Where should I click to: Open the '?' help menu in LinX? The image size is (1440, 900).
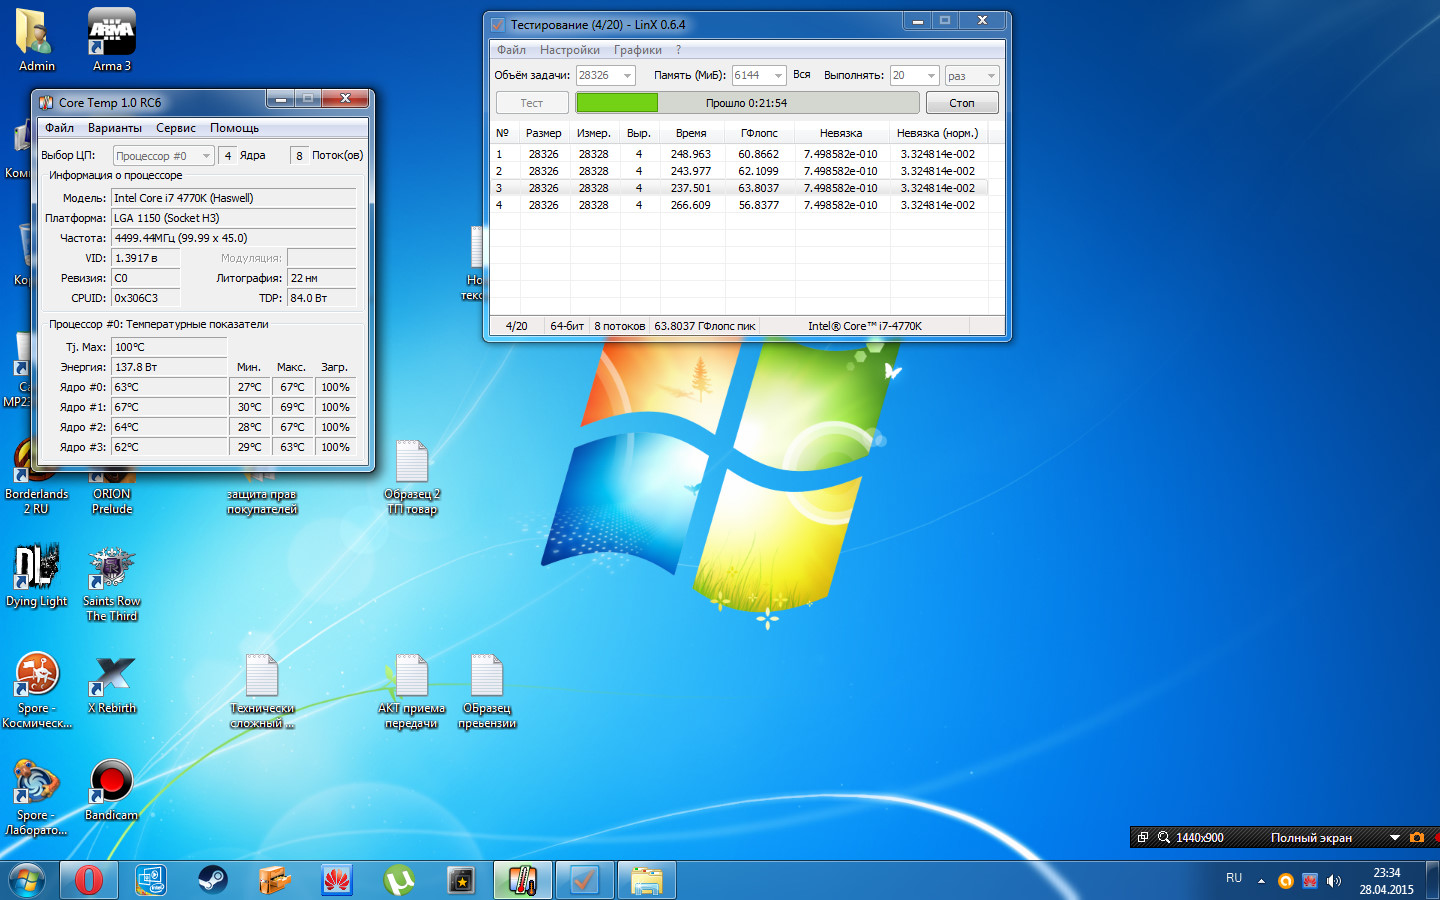click(678, 50)
